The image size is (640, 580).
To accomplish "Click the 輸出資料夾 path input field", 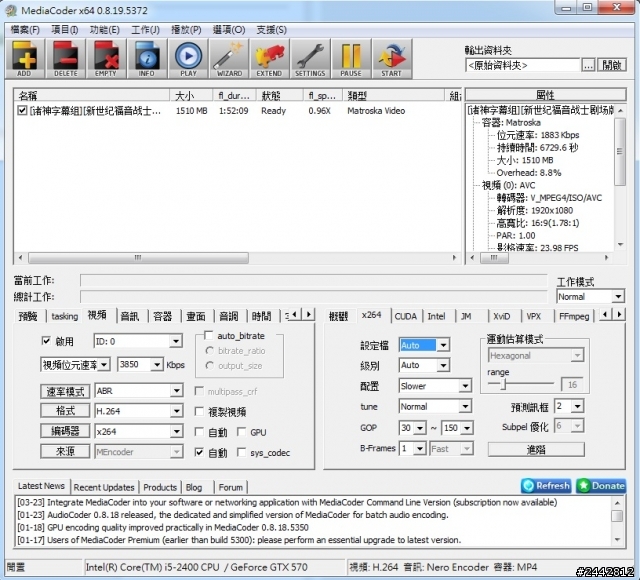I will tap(522, 65).
